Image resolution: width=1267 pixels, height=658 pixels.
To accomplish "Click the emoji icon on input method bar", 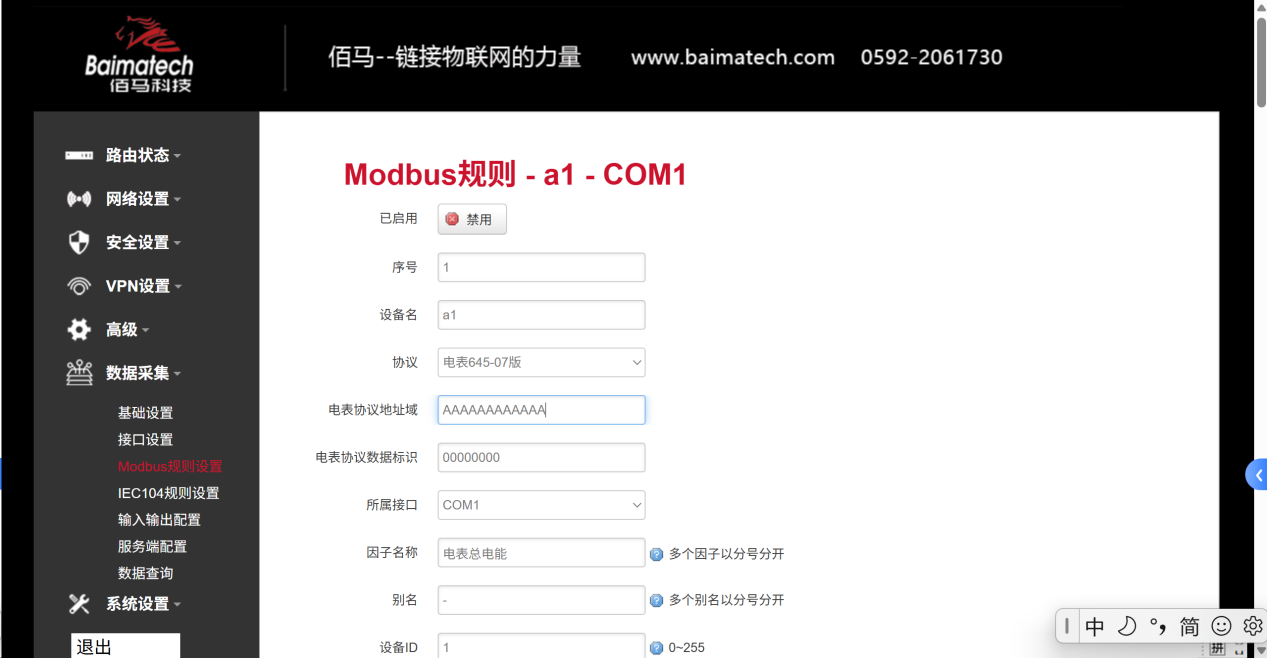I will click(1221, 625).
